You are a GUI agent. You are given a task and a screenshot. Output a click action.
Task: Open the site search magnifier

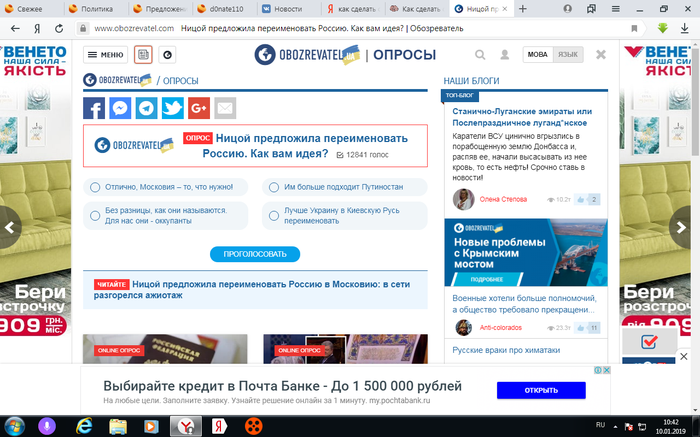click(480, 55)
